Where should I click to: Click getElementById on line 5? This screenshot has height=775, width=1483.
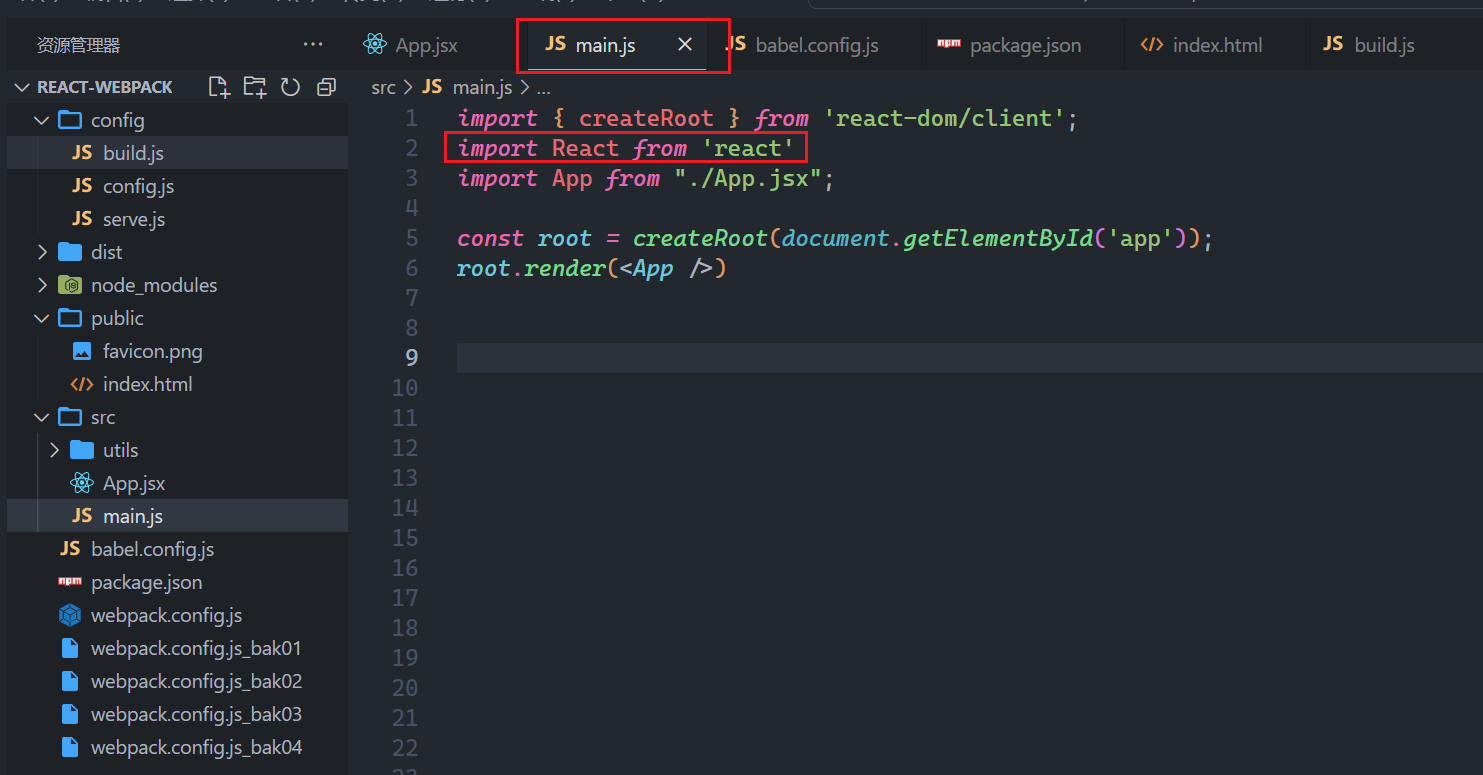(x=998, y=238)
